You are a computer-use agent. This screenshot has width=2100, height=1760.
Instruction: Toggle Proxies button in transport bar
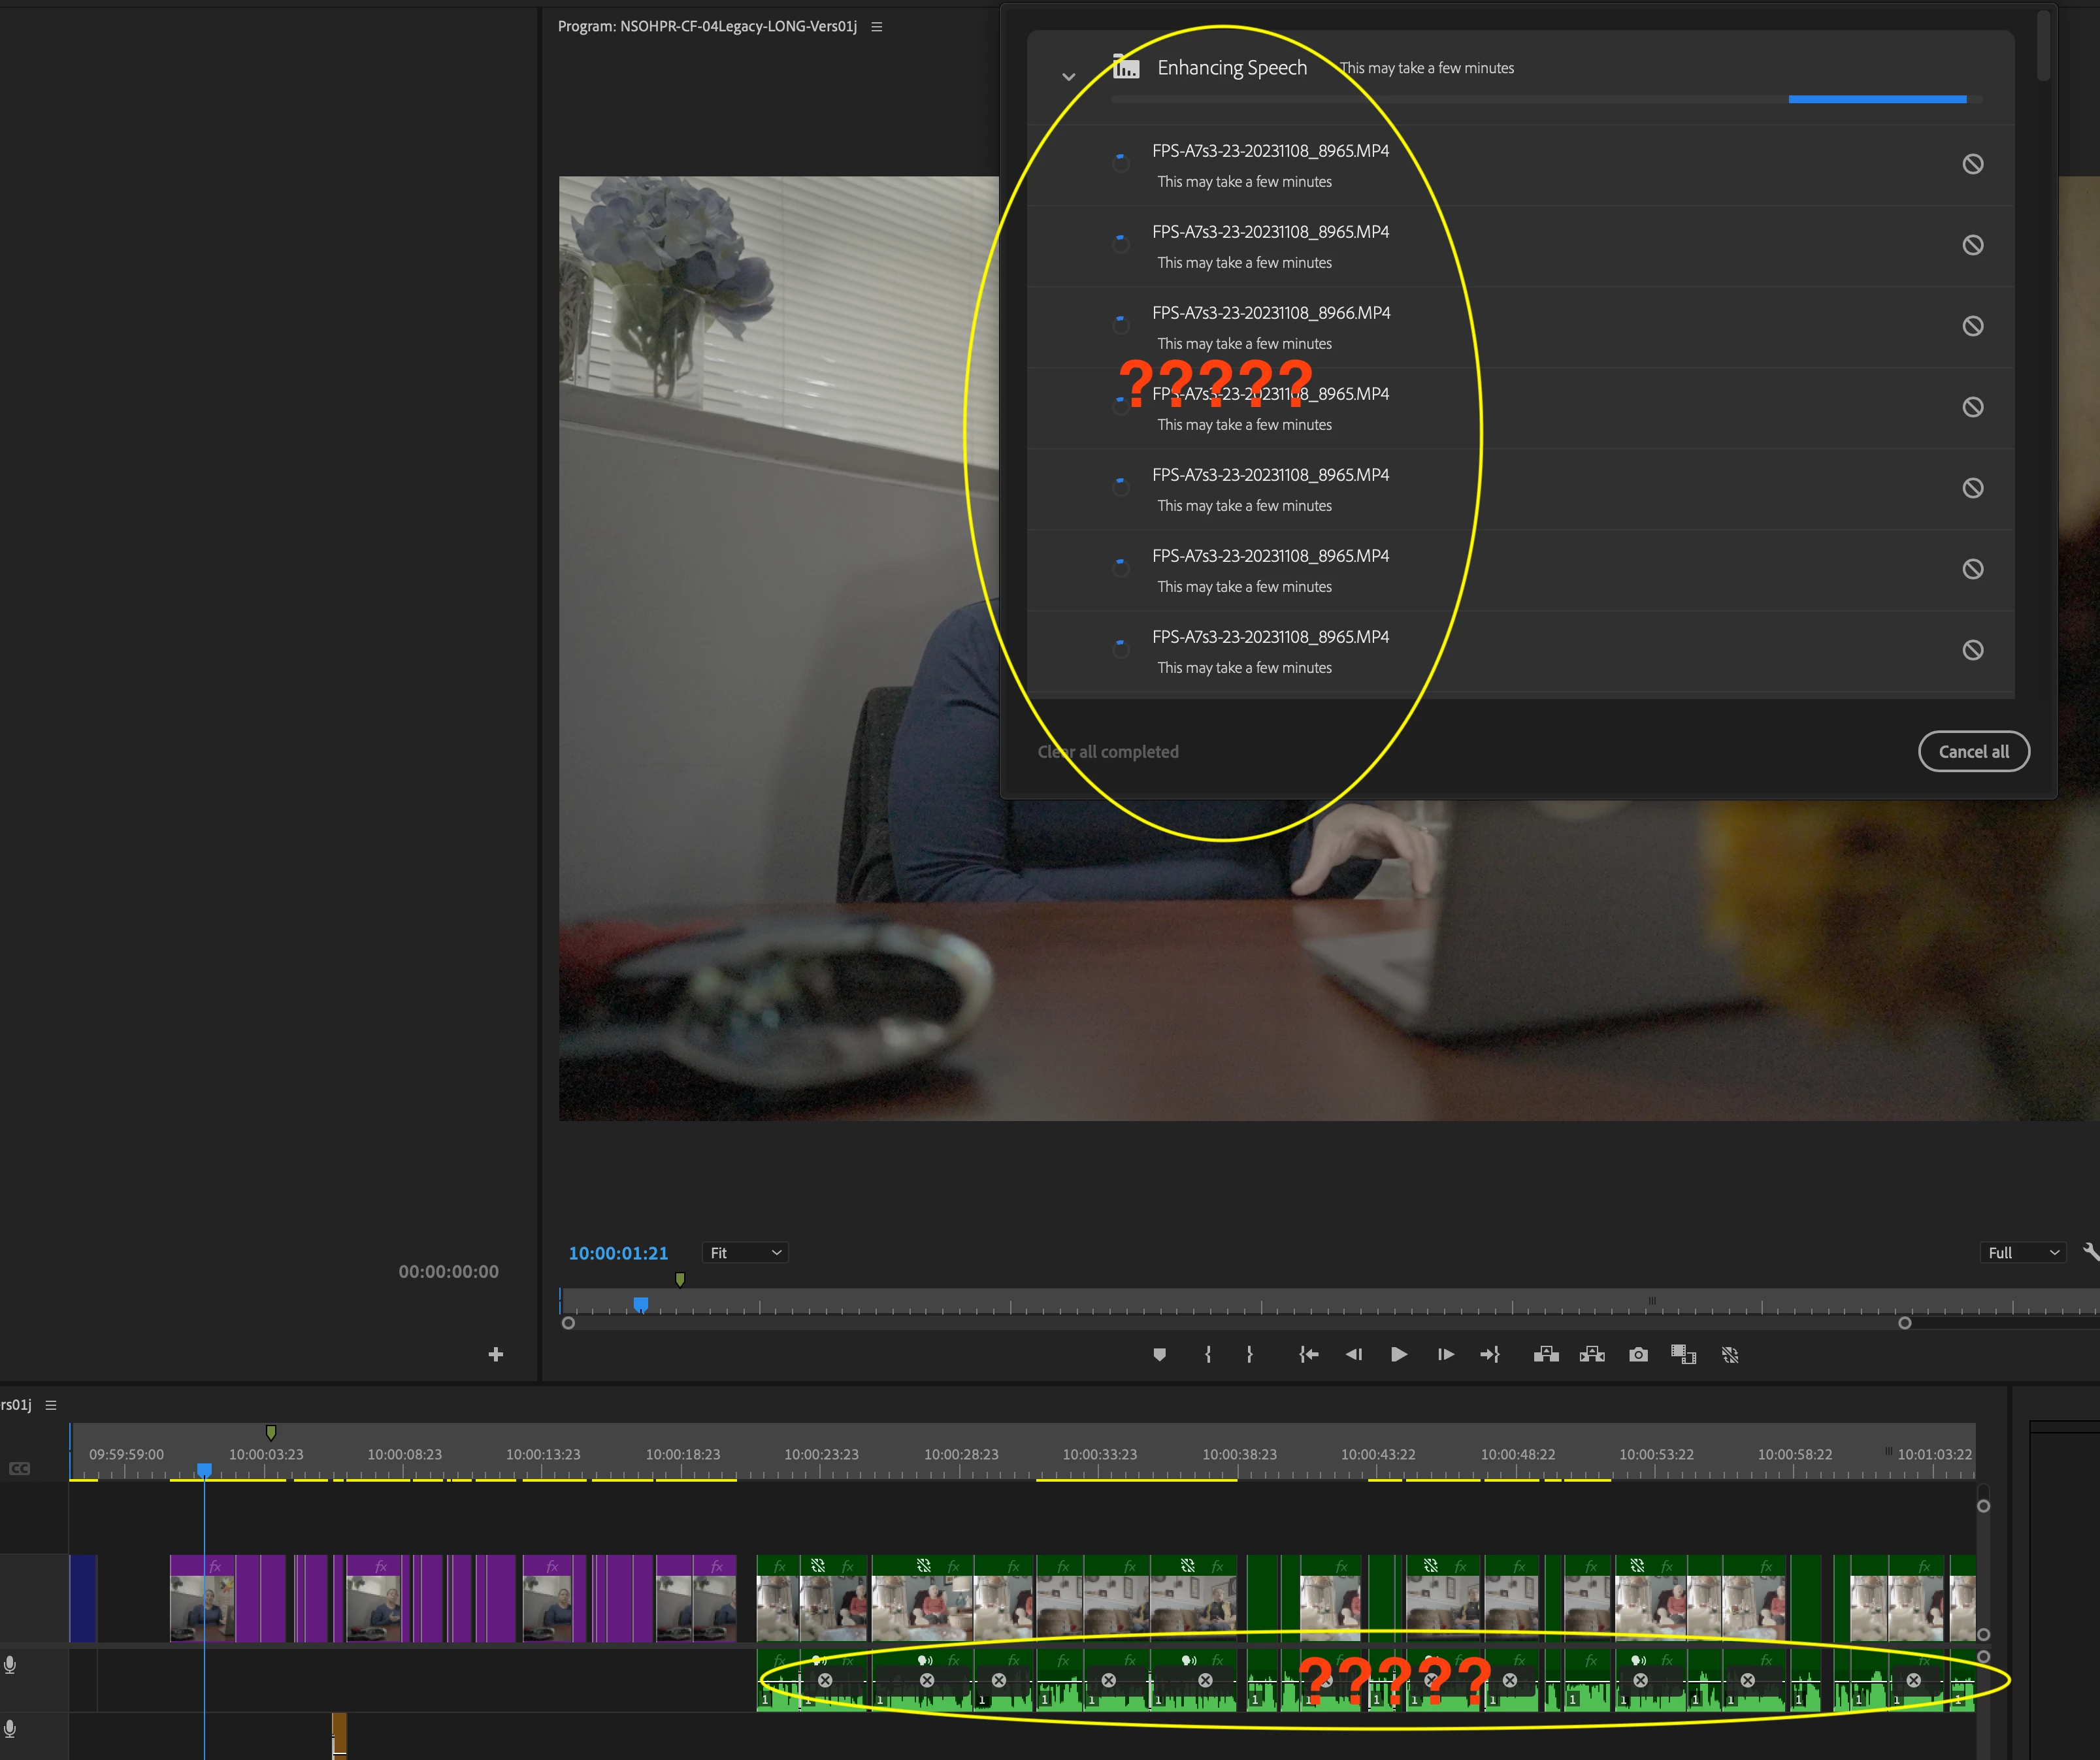1730,1354
